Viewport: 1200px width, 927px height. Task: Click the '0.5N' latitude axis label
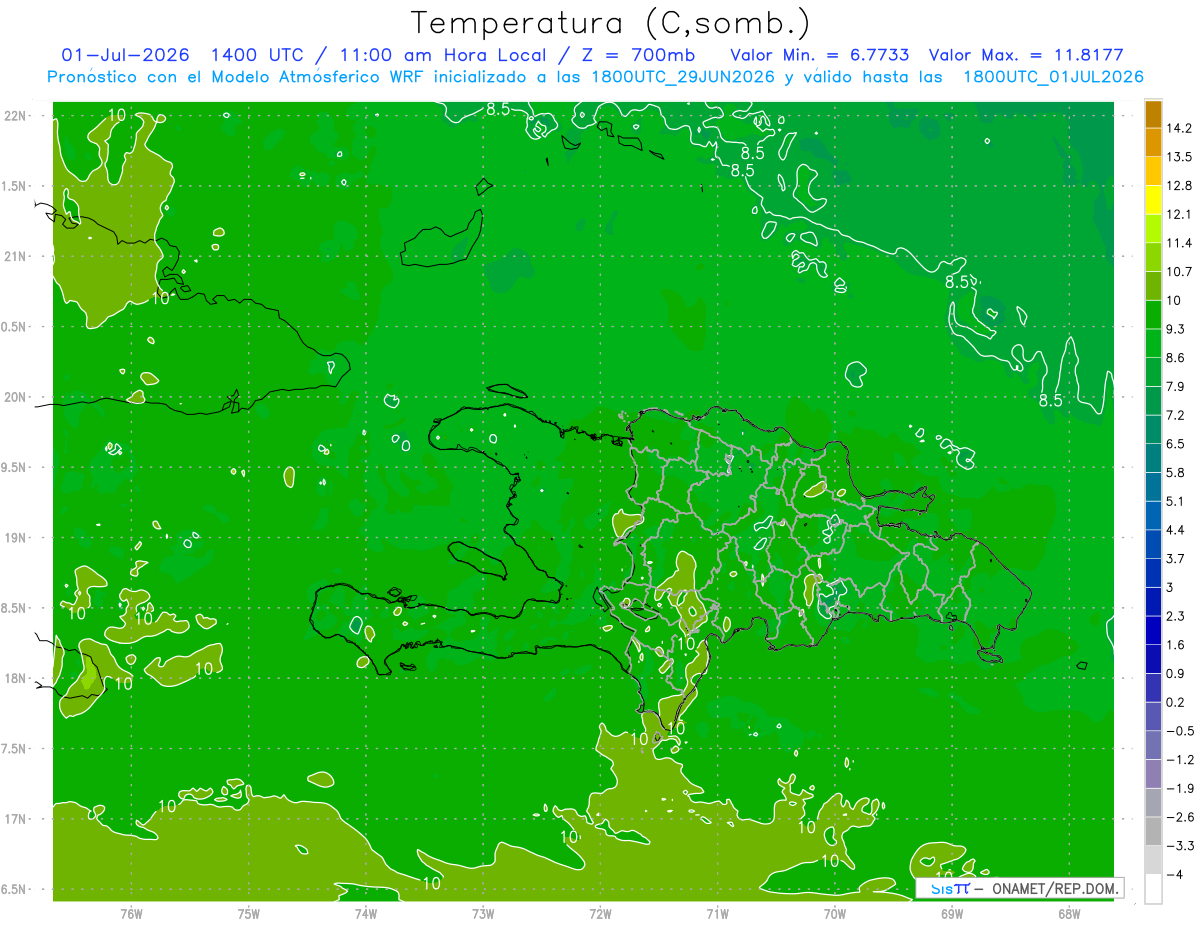pyautogui.click(x=15, y=327)
